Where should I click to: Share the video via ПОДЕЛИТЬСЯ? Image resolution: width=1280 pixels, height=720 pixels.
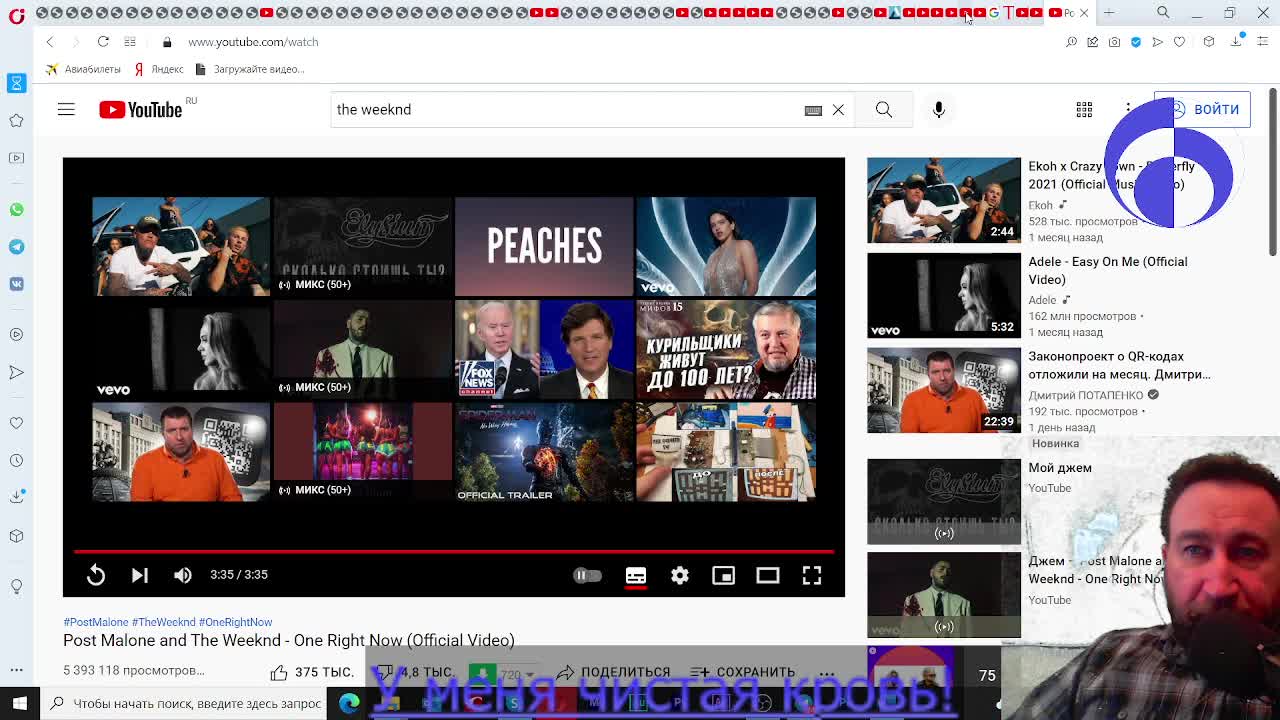coord(613,672)
